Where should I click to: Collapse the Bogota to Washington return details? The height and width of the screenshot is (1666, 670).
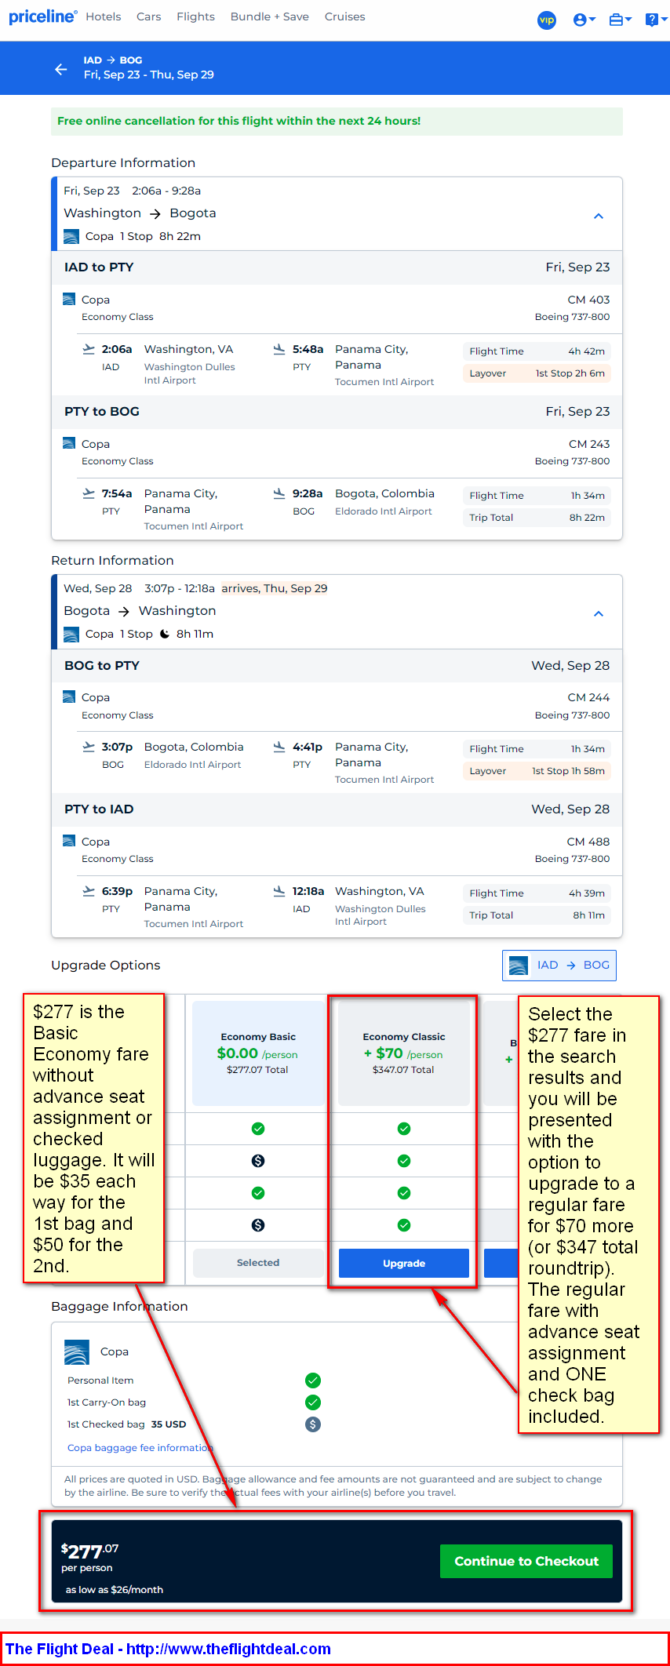pos(598,614)
